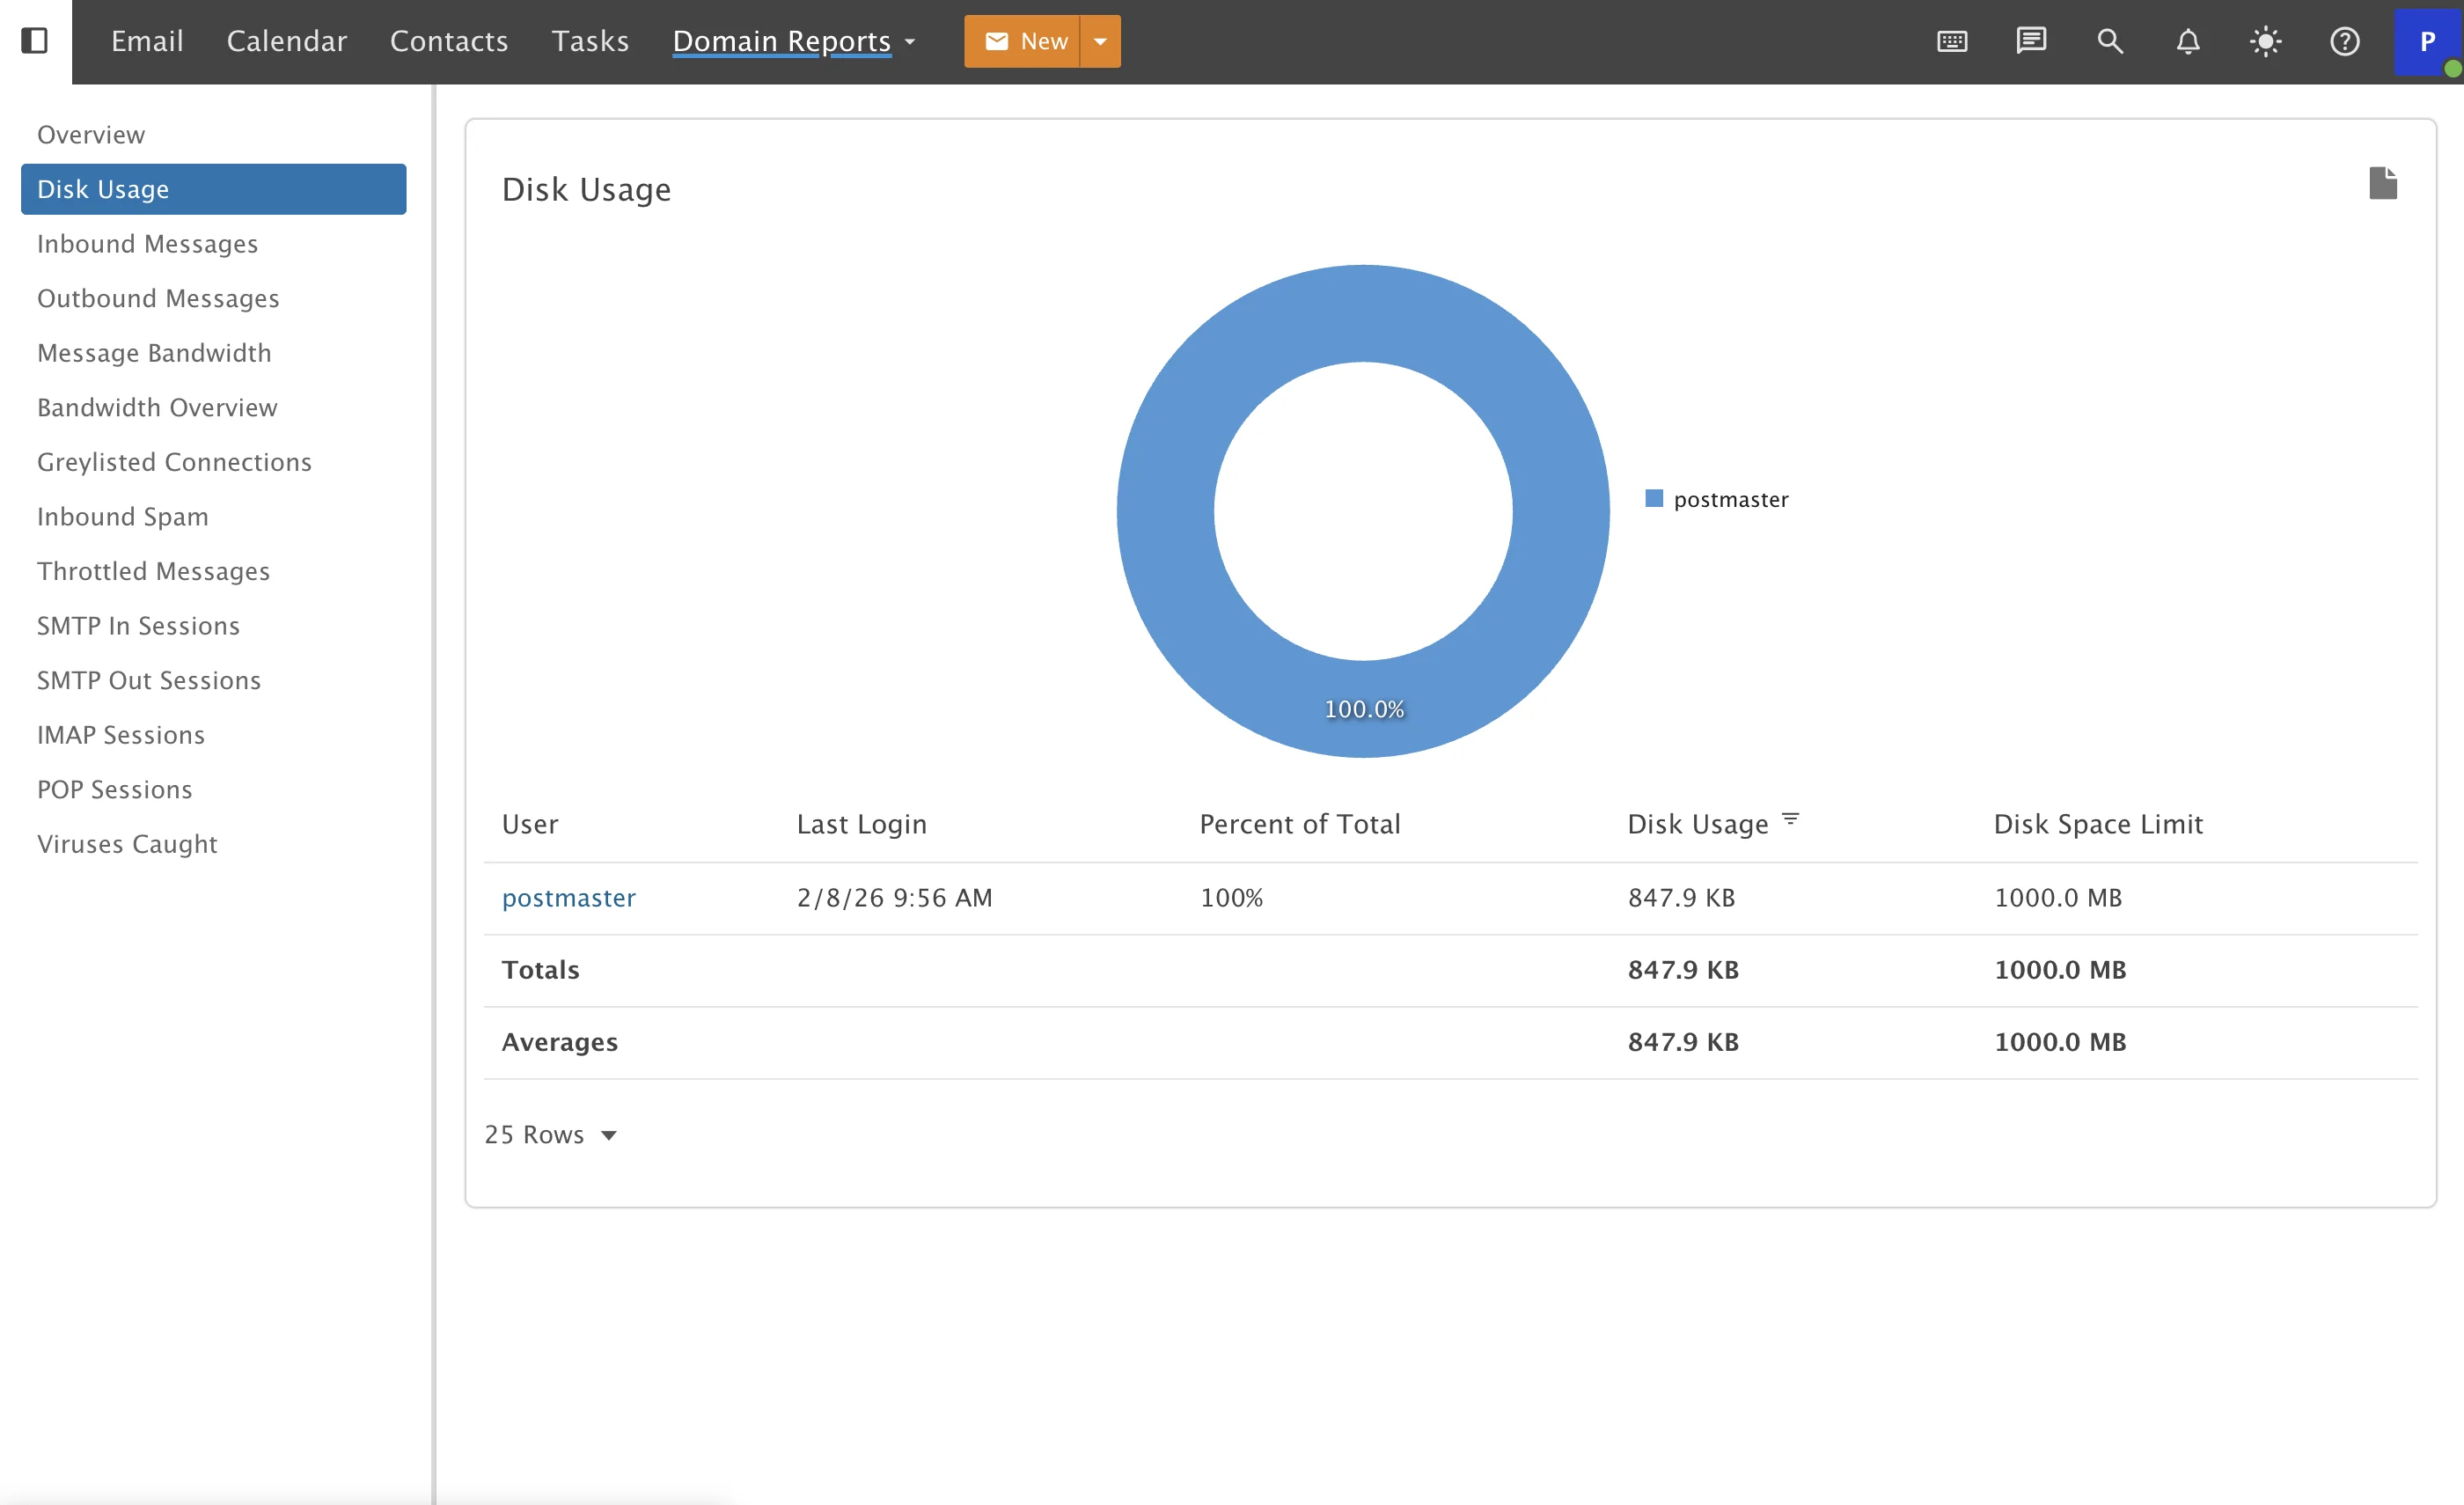Sort by Percent of Total column
The width and height of the screenshot is (2464, 1505).
tap(1299, 823)
